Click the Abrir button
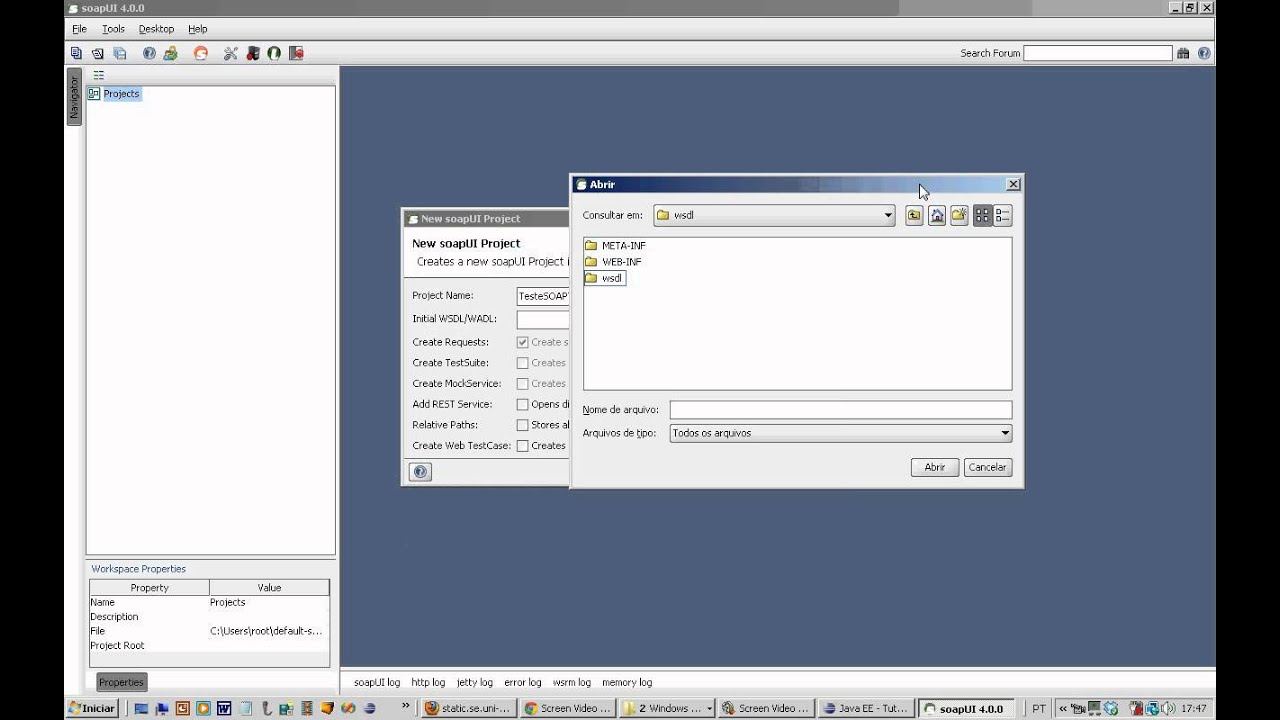1280x720 pixels. tap(935, 467)
